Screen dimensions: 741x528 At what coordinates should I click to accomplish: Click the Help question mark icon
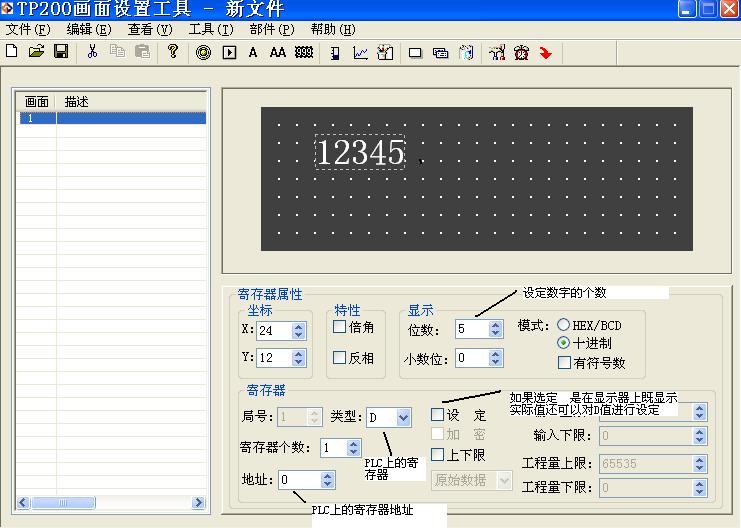pos(173,52)
